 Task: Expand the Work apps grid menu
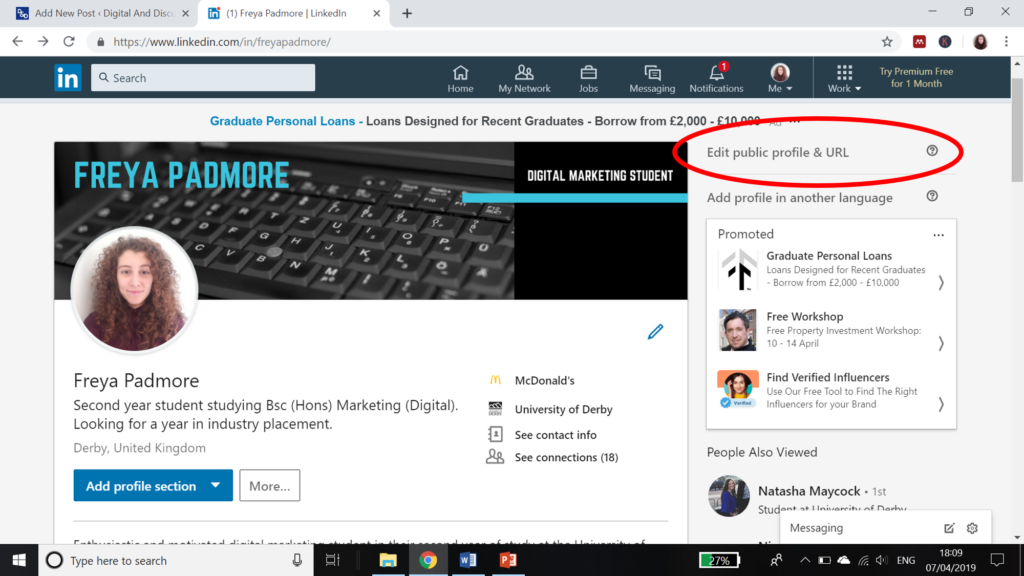(x=844, y=79)
